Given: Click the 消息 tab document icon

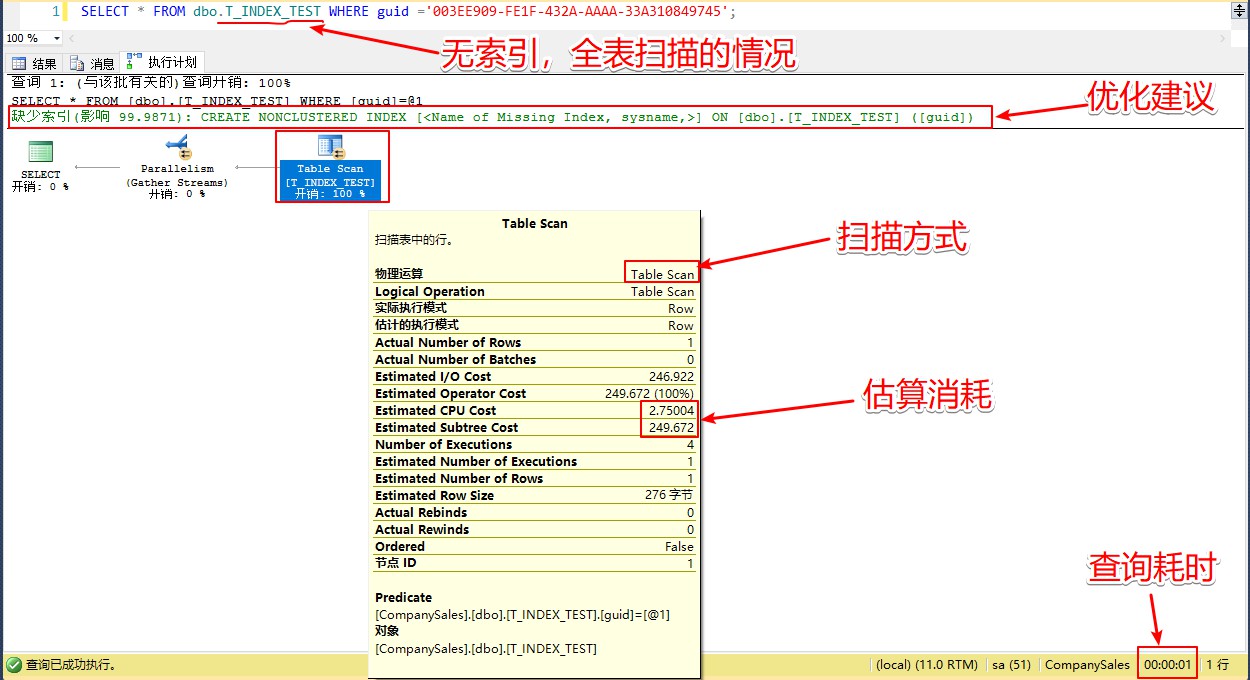Looking at the screenshot, I should (x=77, y=63).
